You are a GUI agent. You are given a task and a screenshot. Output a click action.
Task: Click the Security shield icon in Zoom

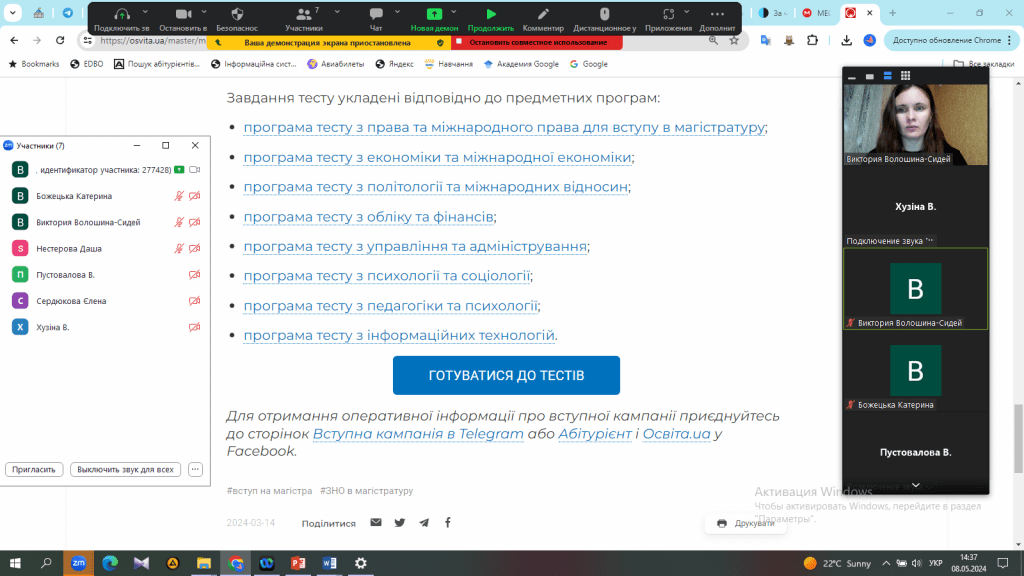tap(237, 18)
